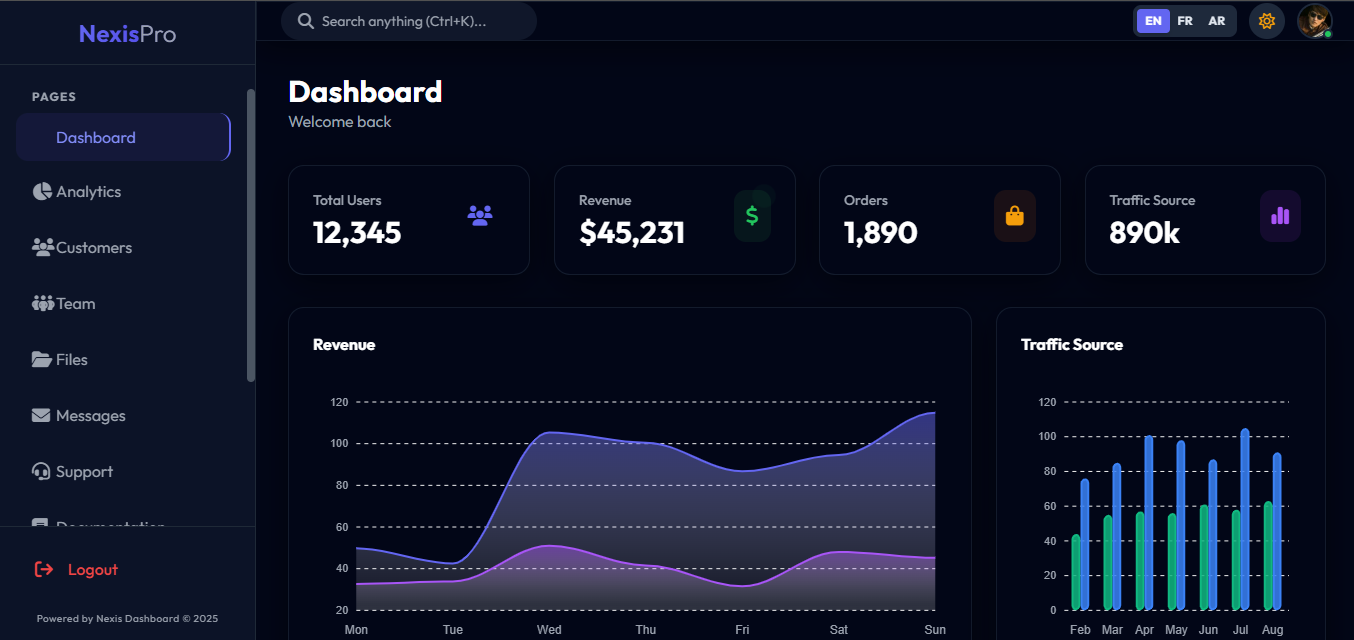Click the green dollar Revenue icon

tap(752, 215)
